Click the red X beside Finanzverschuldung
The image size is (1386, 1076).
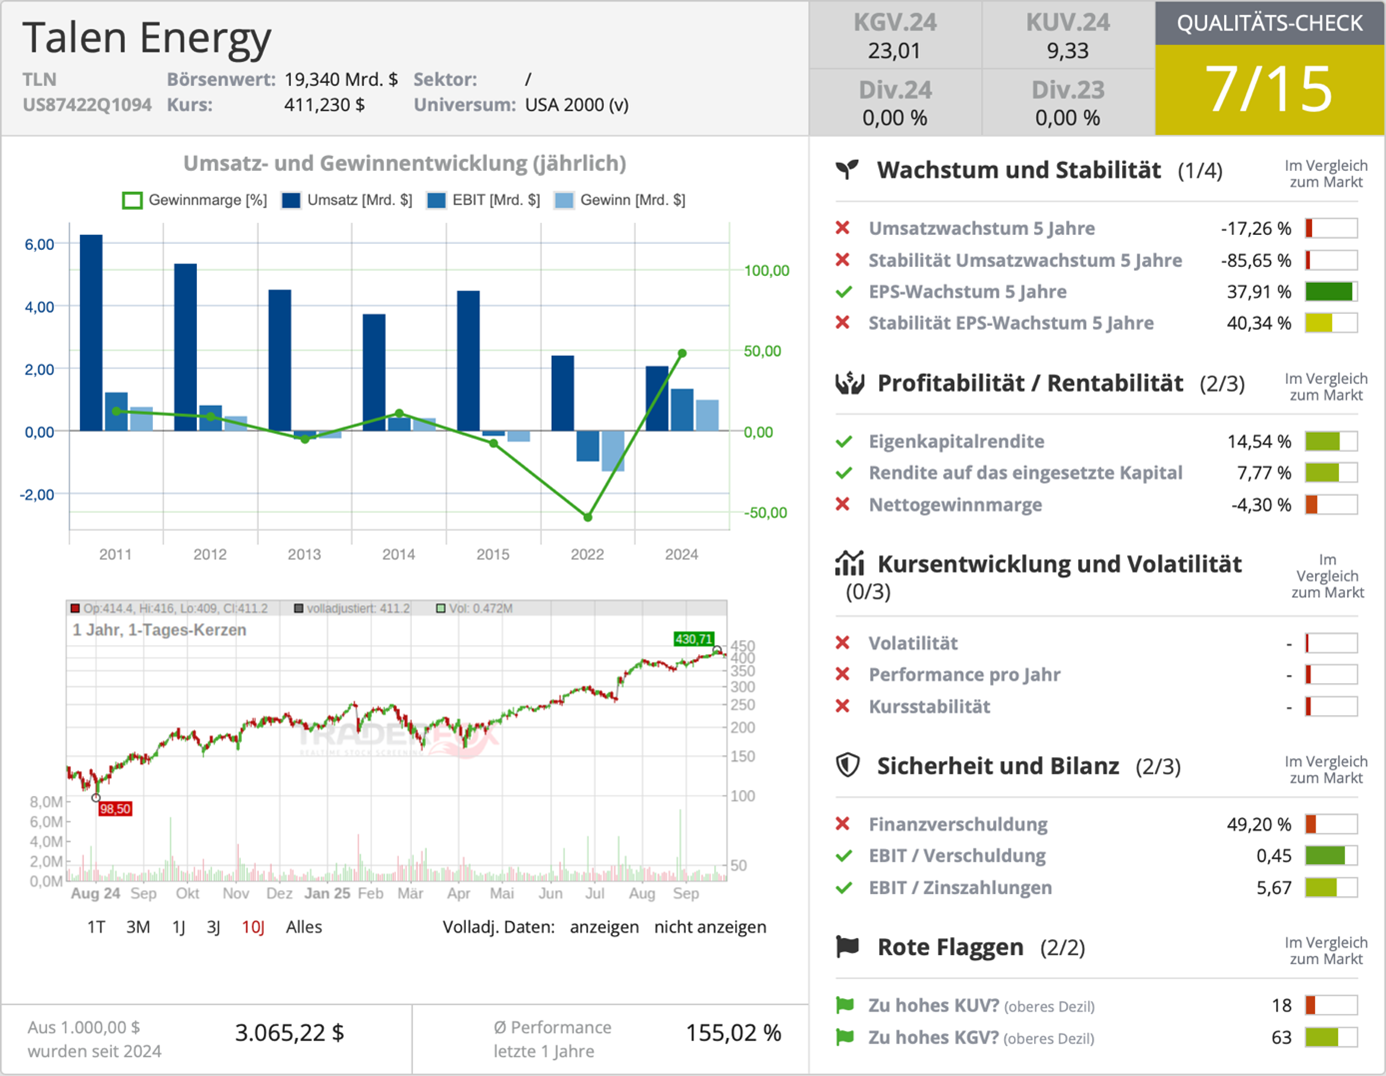(843, 824)
